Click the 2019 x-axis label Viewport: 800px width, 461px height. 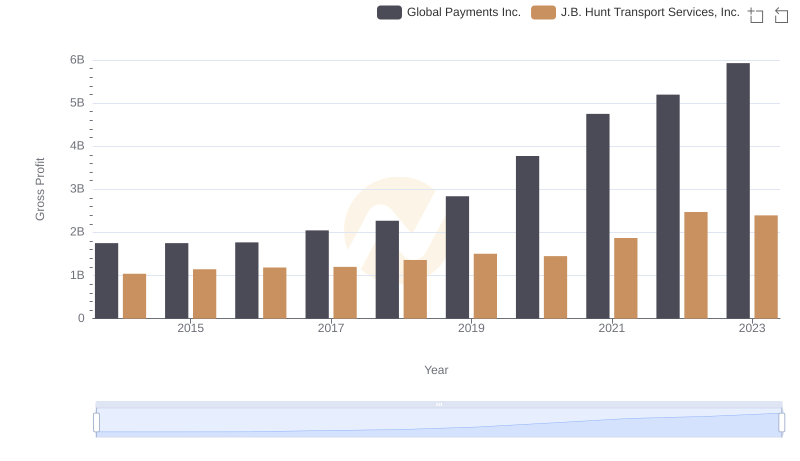point(471,328)
